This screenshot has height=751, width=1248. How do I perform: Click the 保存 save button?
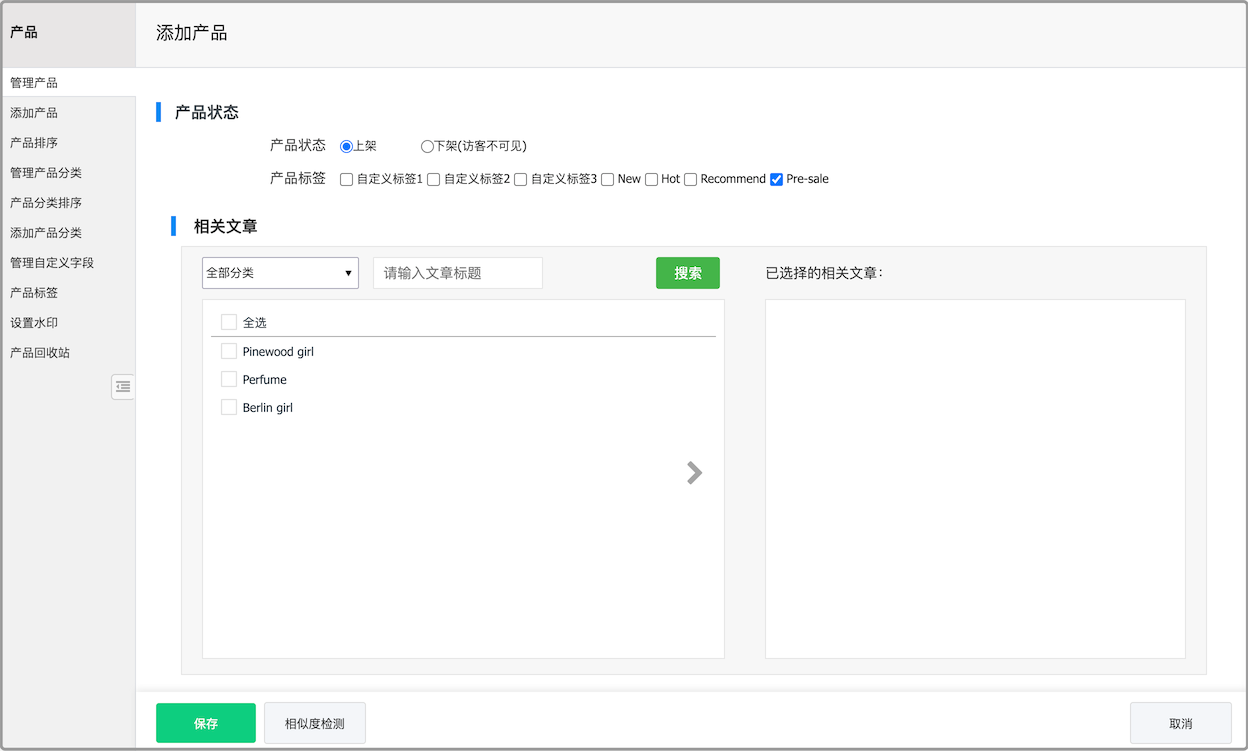pos(205,722)
